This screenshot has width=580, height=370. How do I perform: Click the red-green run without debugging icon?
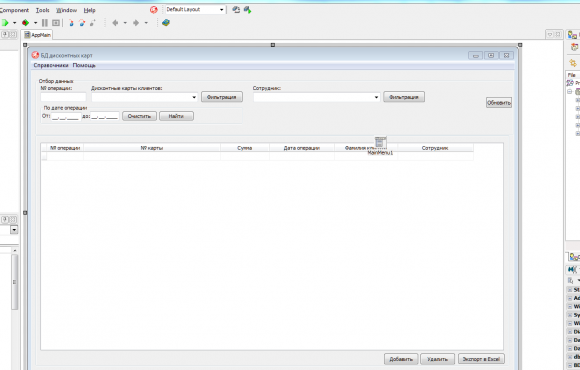click(26, 23)
